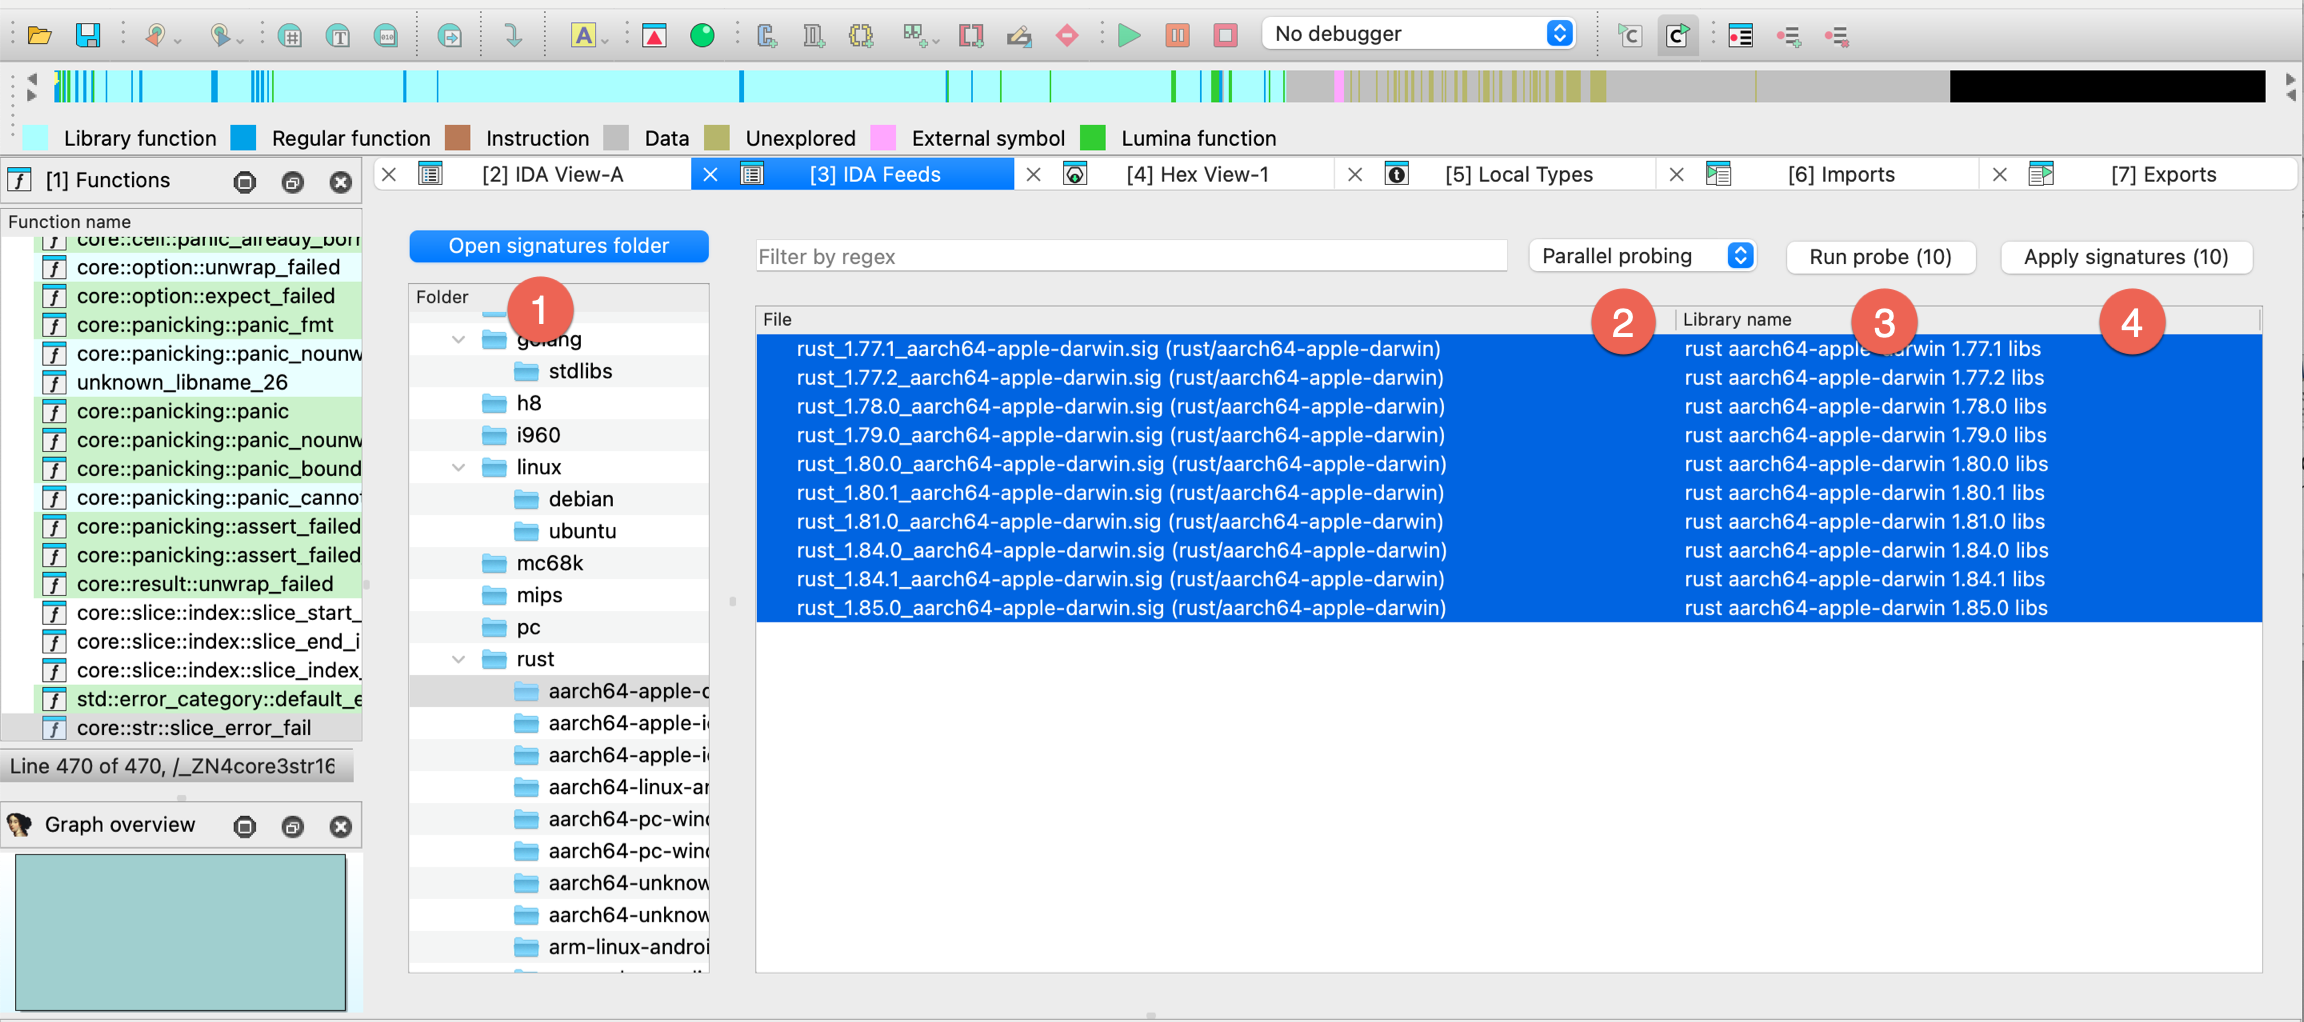The width and height of the screenshot is (2304, 1022).
Task: Toggle the highlighted source-level 'C' debugging icon
Action: click(x=1677, y=36)
